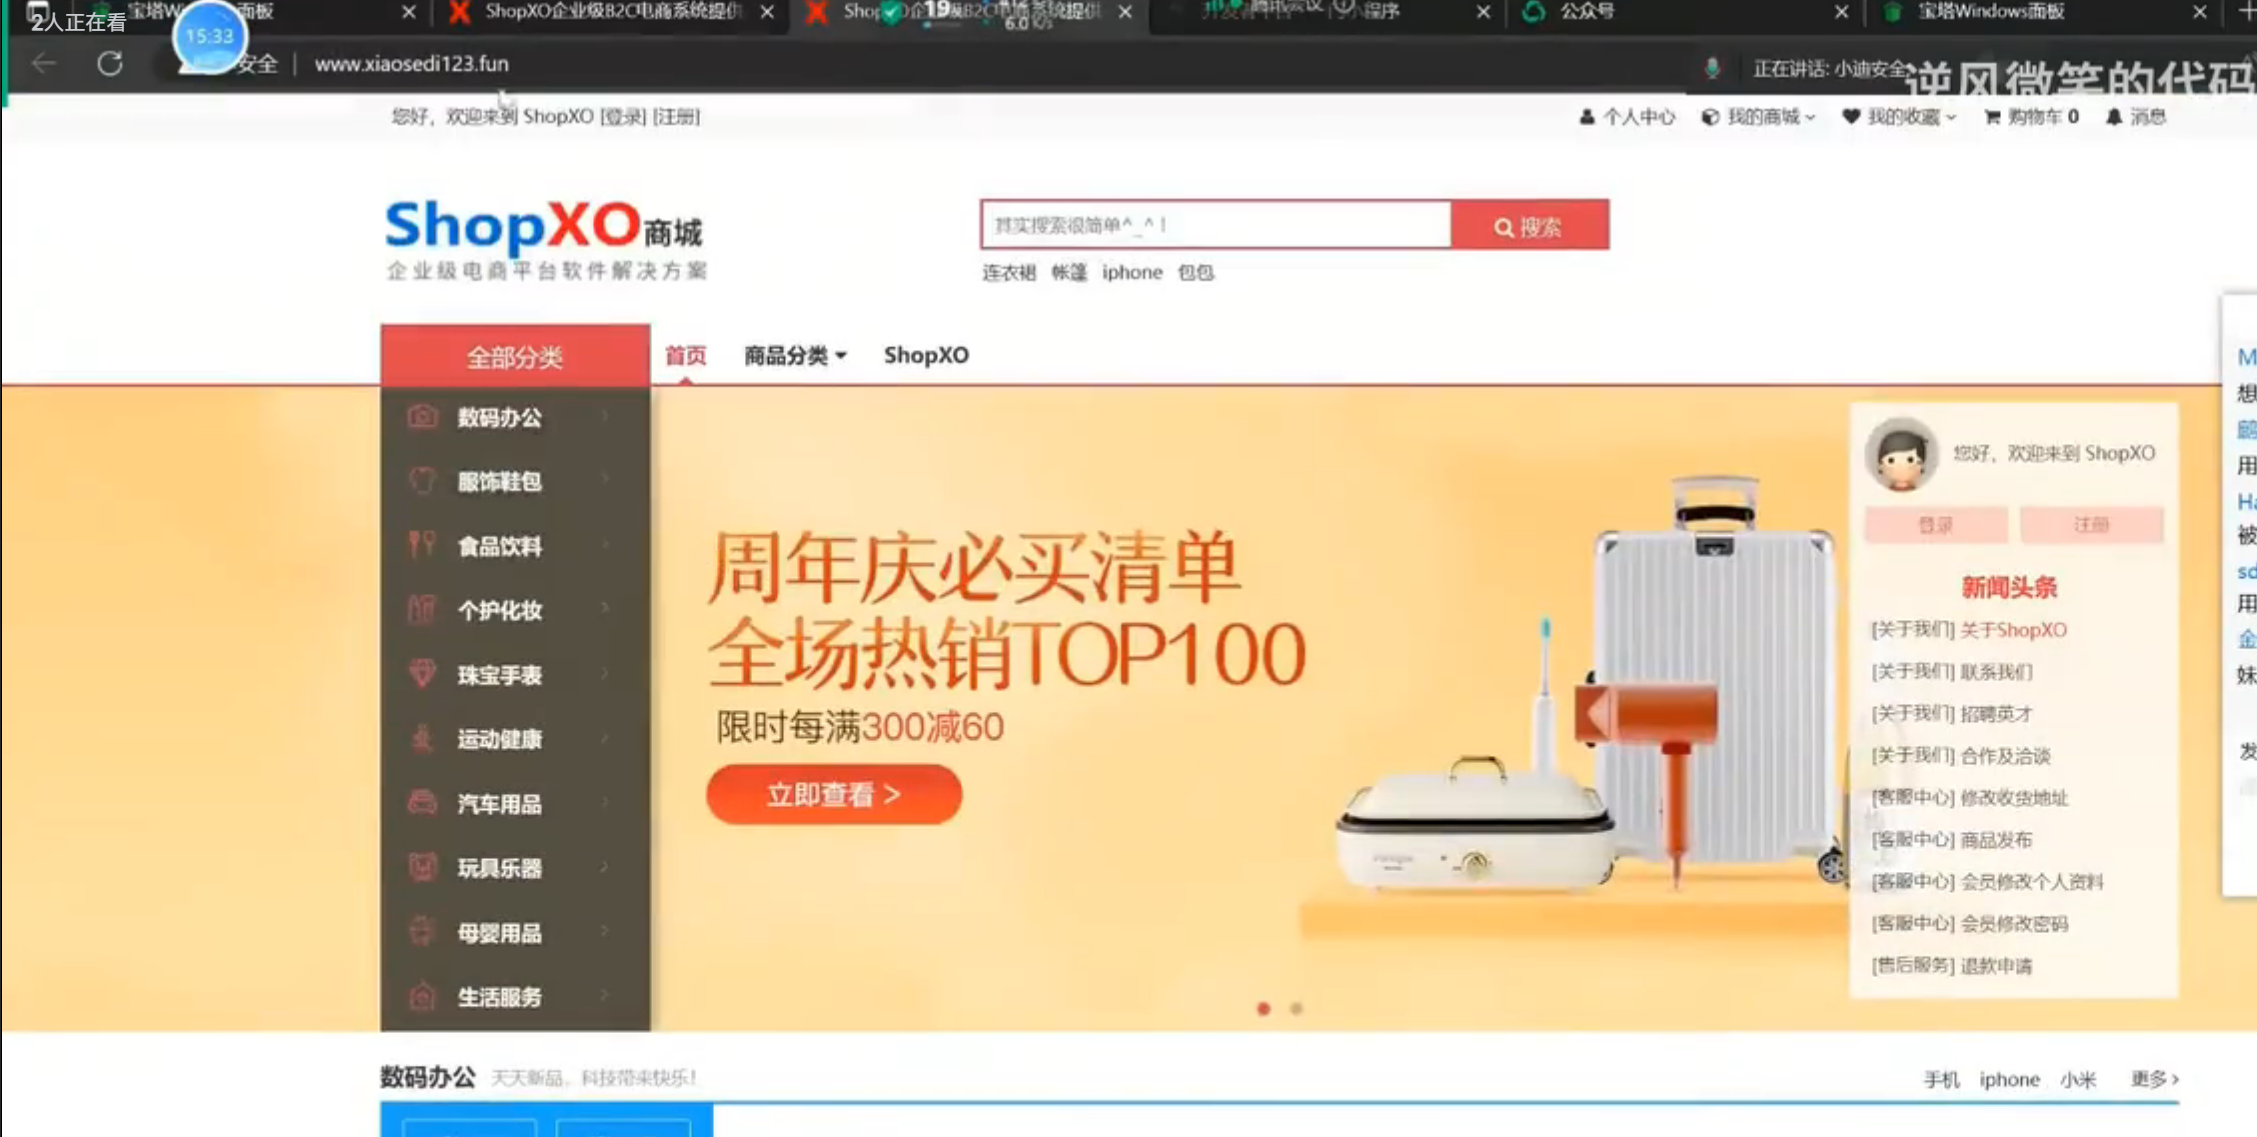Expand the 食品饮料 category arrow
The height and width of the screenshot is (1137, 2257).
[605, 545]
